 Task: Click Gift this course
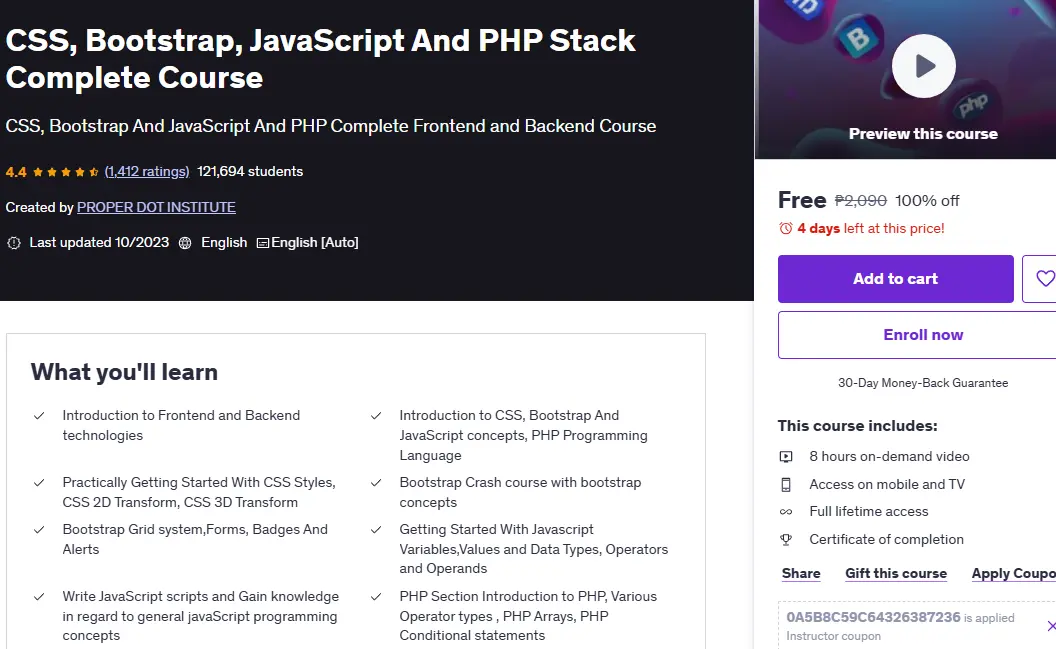896,574
